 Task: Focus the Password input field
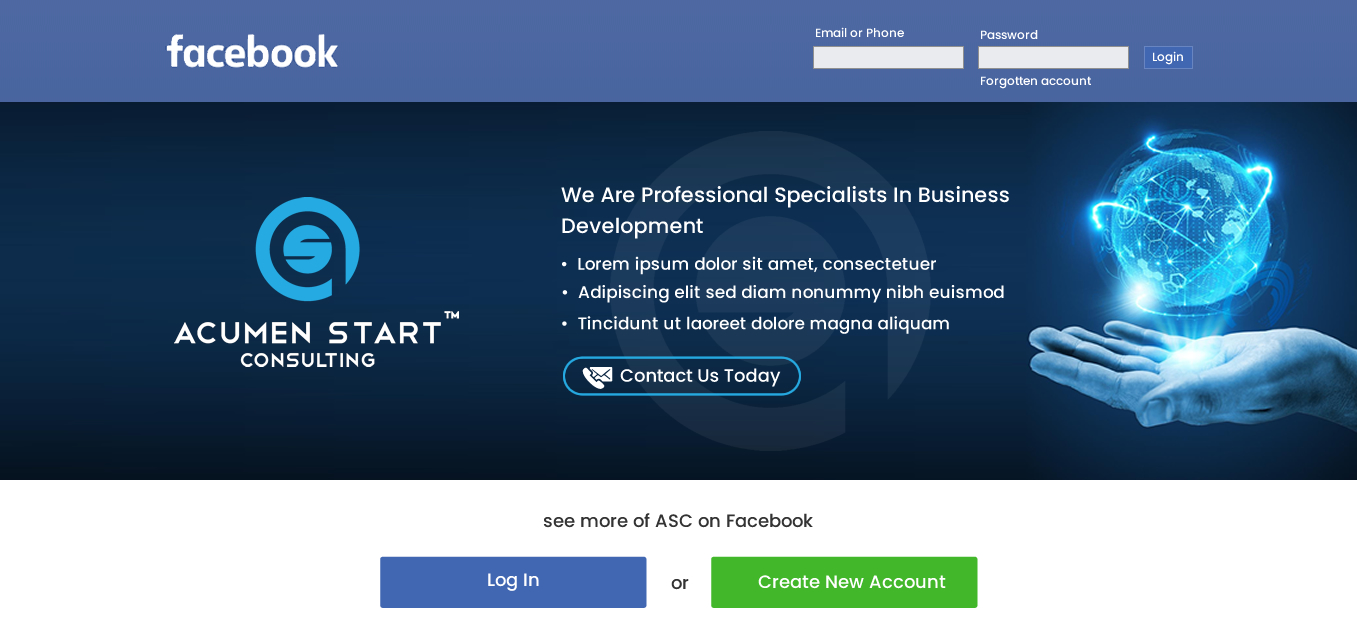coord(1053,58)
